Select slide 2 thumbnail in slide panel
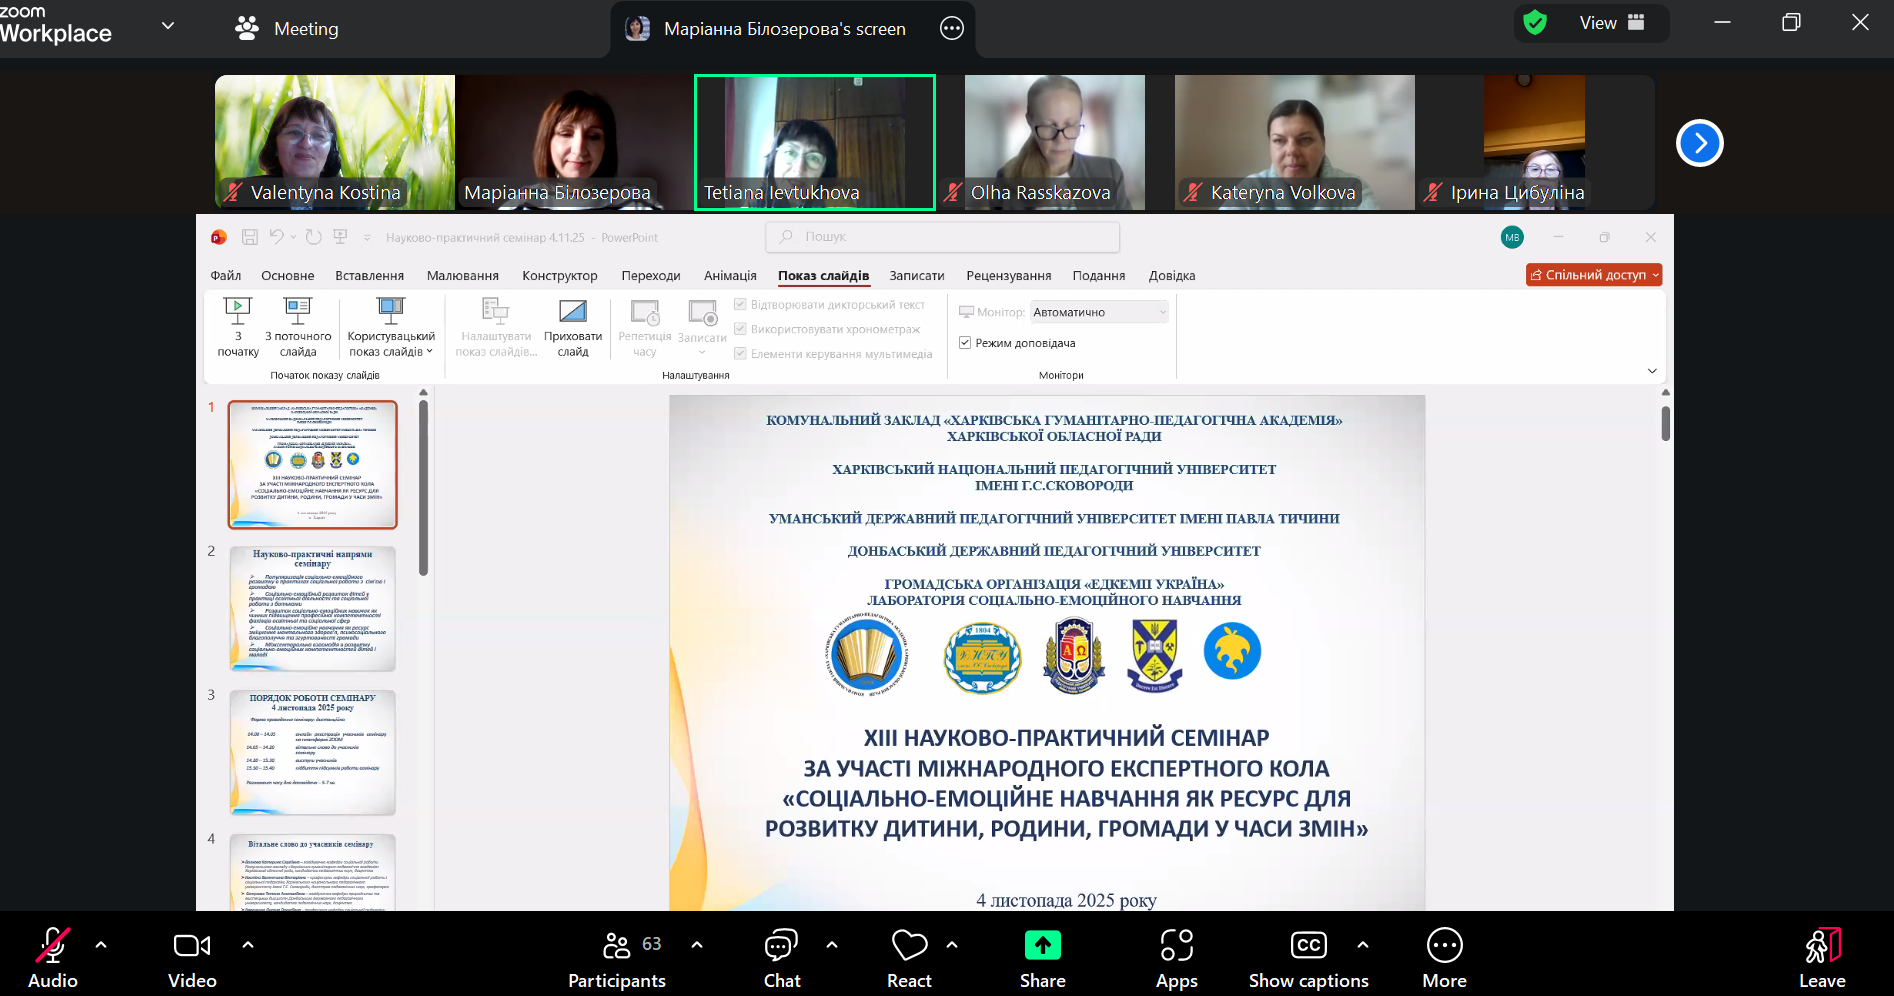Image resolution: width=1894 pixels, height=996 pixels. point(312,608)
